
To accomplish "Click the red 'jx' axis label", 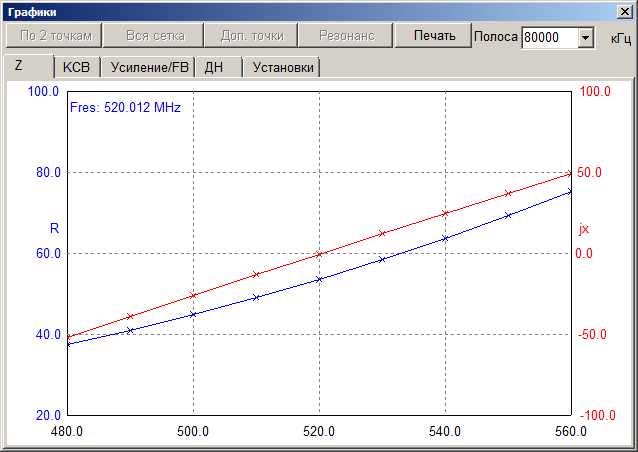I will point(584,228).
